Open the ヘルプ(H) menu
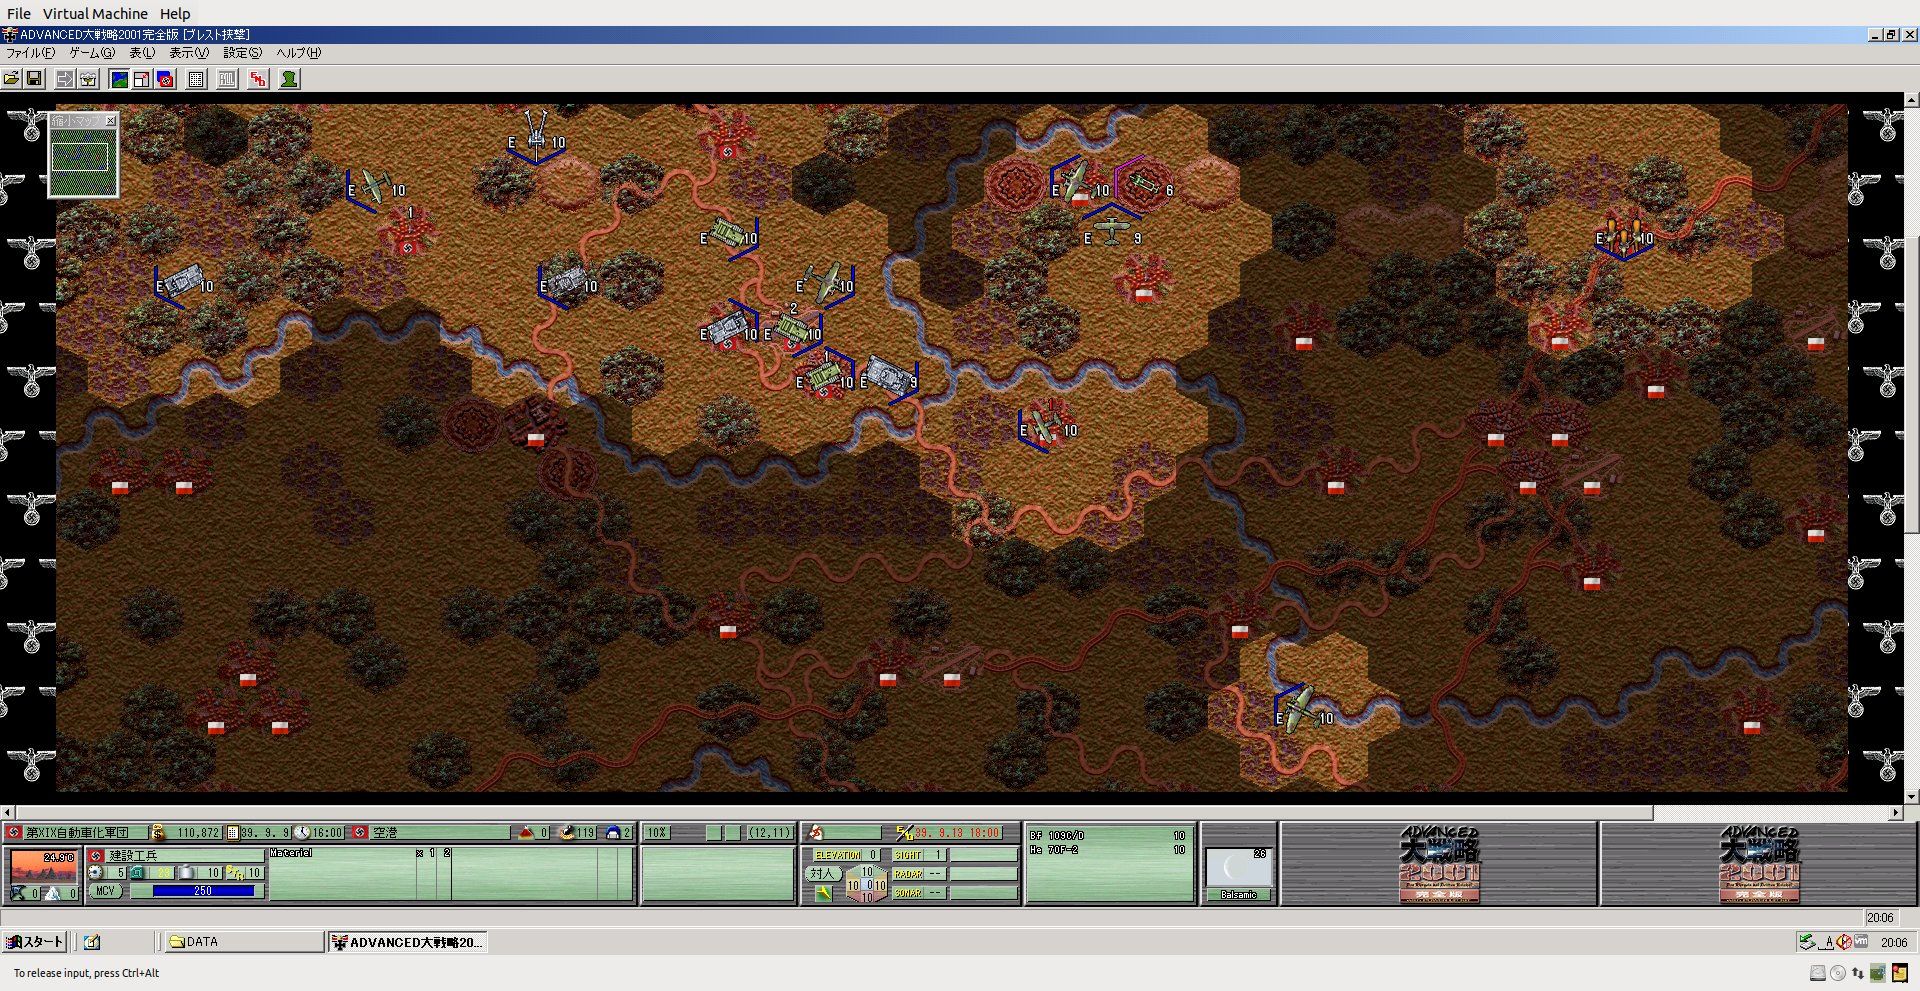The height and width of the screenshot is (991, 1920). point(298,53)
